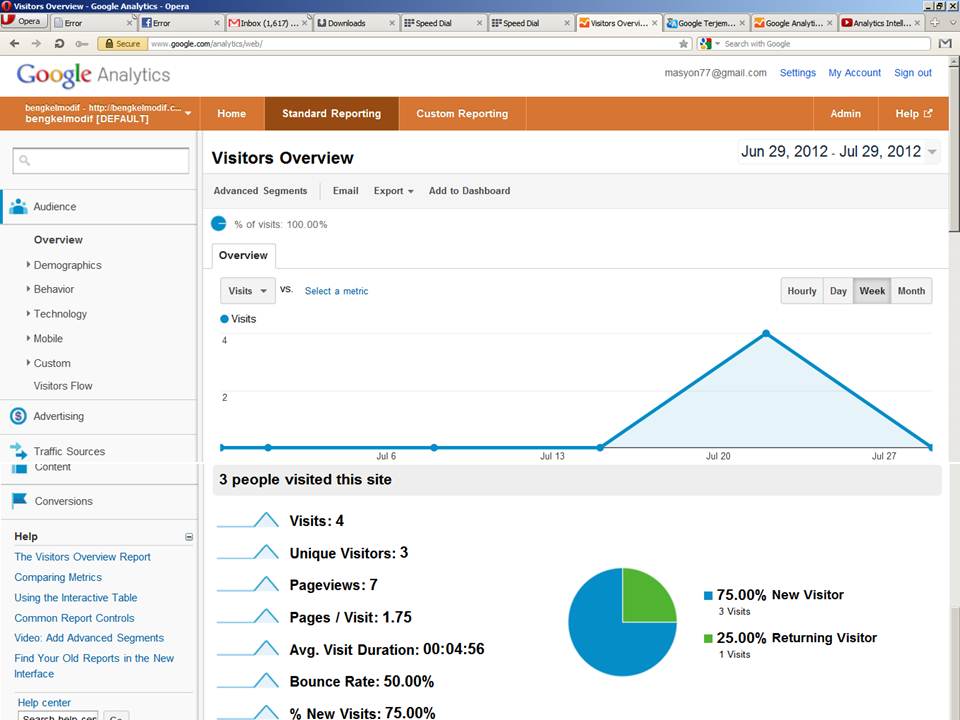Click the Conversions flag icon
The width and height of the screenshot is (960, 720).
coord(19,500)
